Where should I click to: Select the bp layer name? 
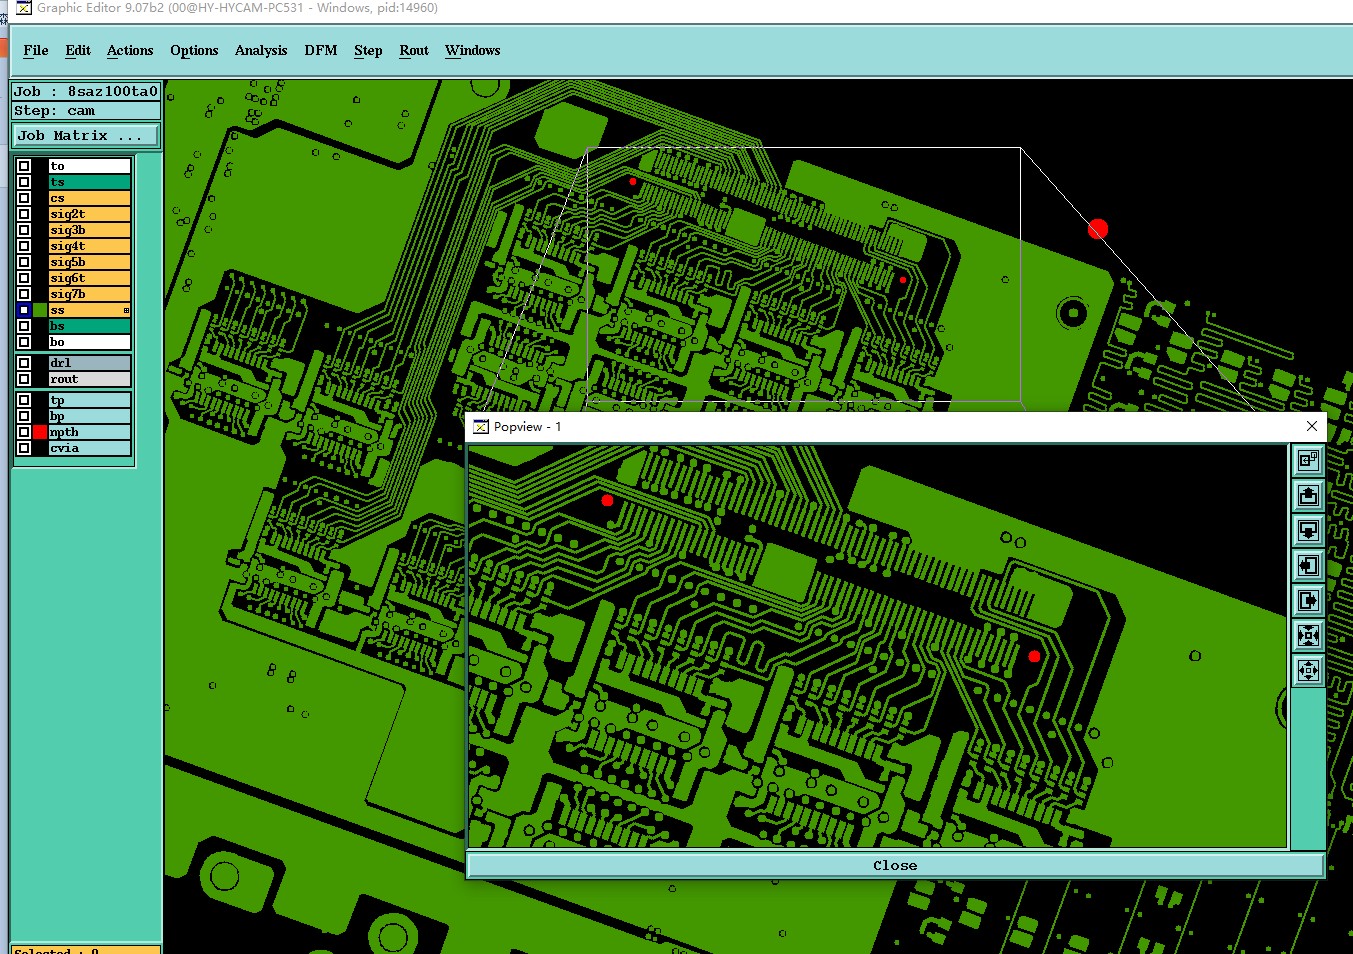pos(90,416)
